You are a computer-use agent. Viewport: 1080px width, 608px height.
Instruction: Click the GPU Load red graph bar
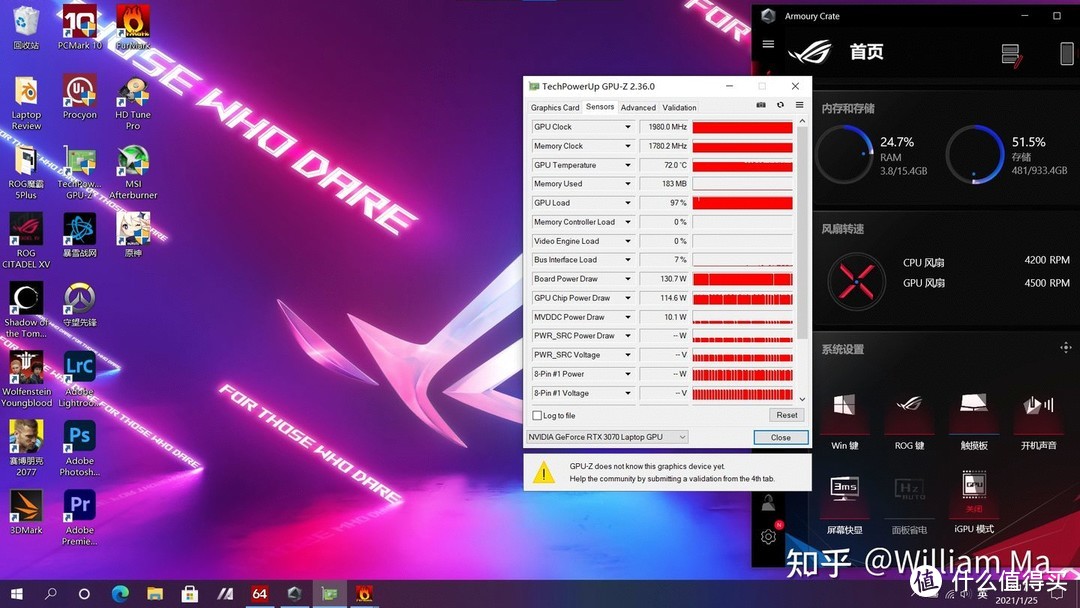click(x=742, y=203)
